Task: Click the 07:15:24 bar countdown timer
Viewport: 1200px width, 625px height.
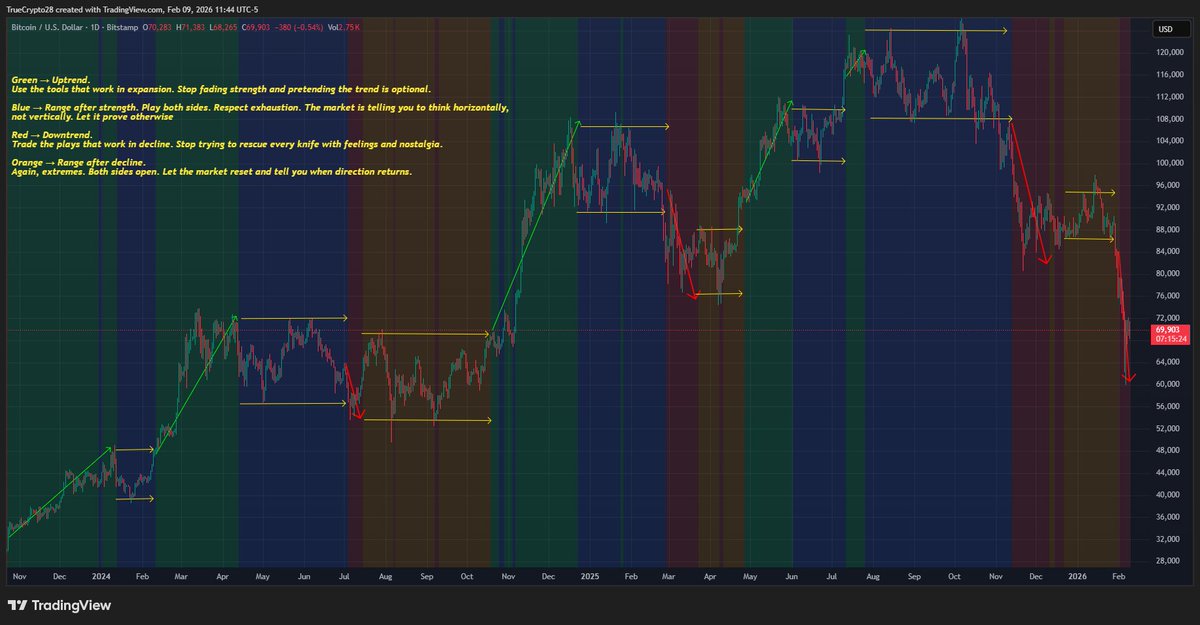Action: (1169, 339)
